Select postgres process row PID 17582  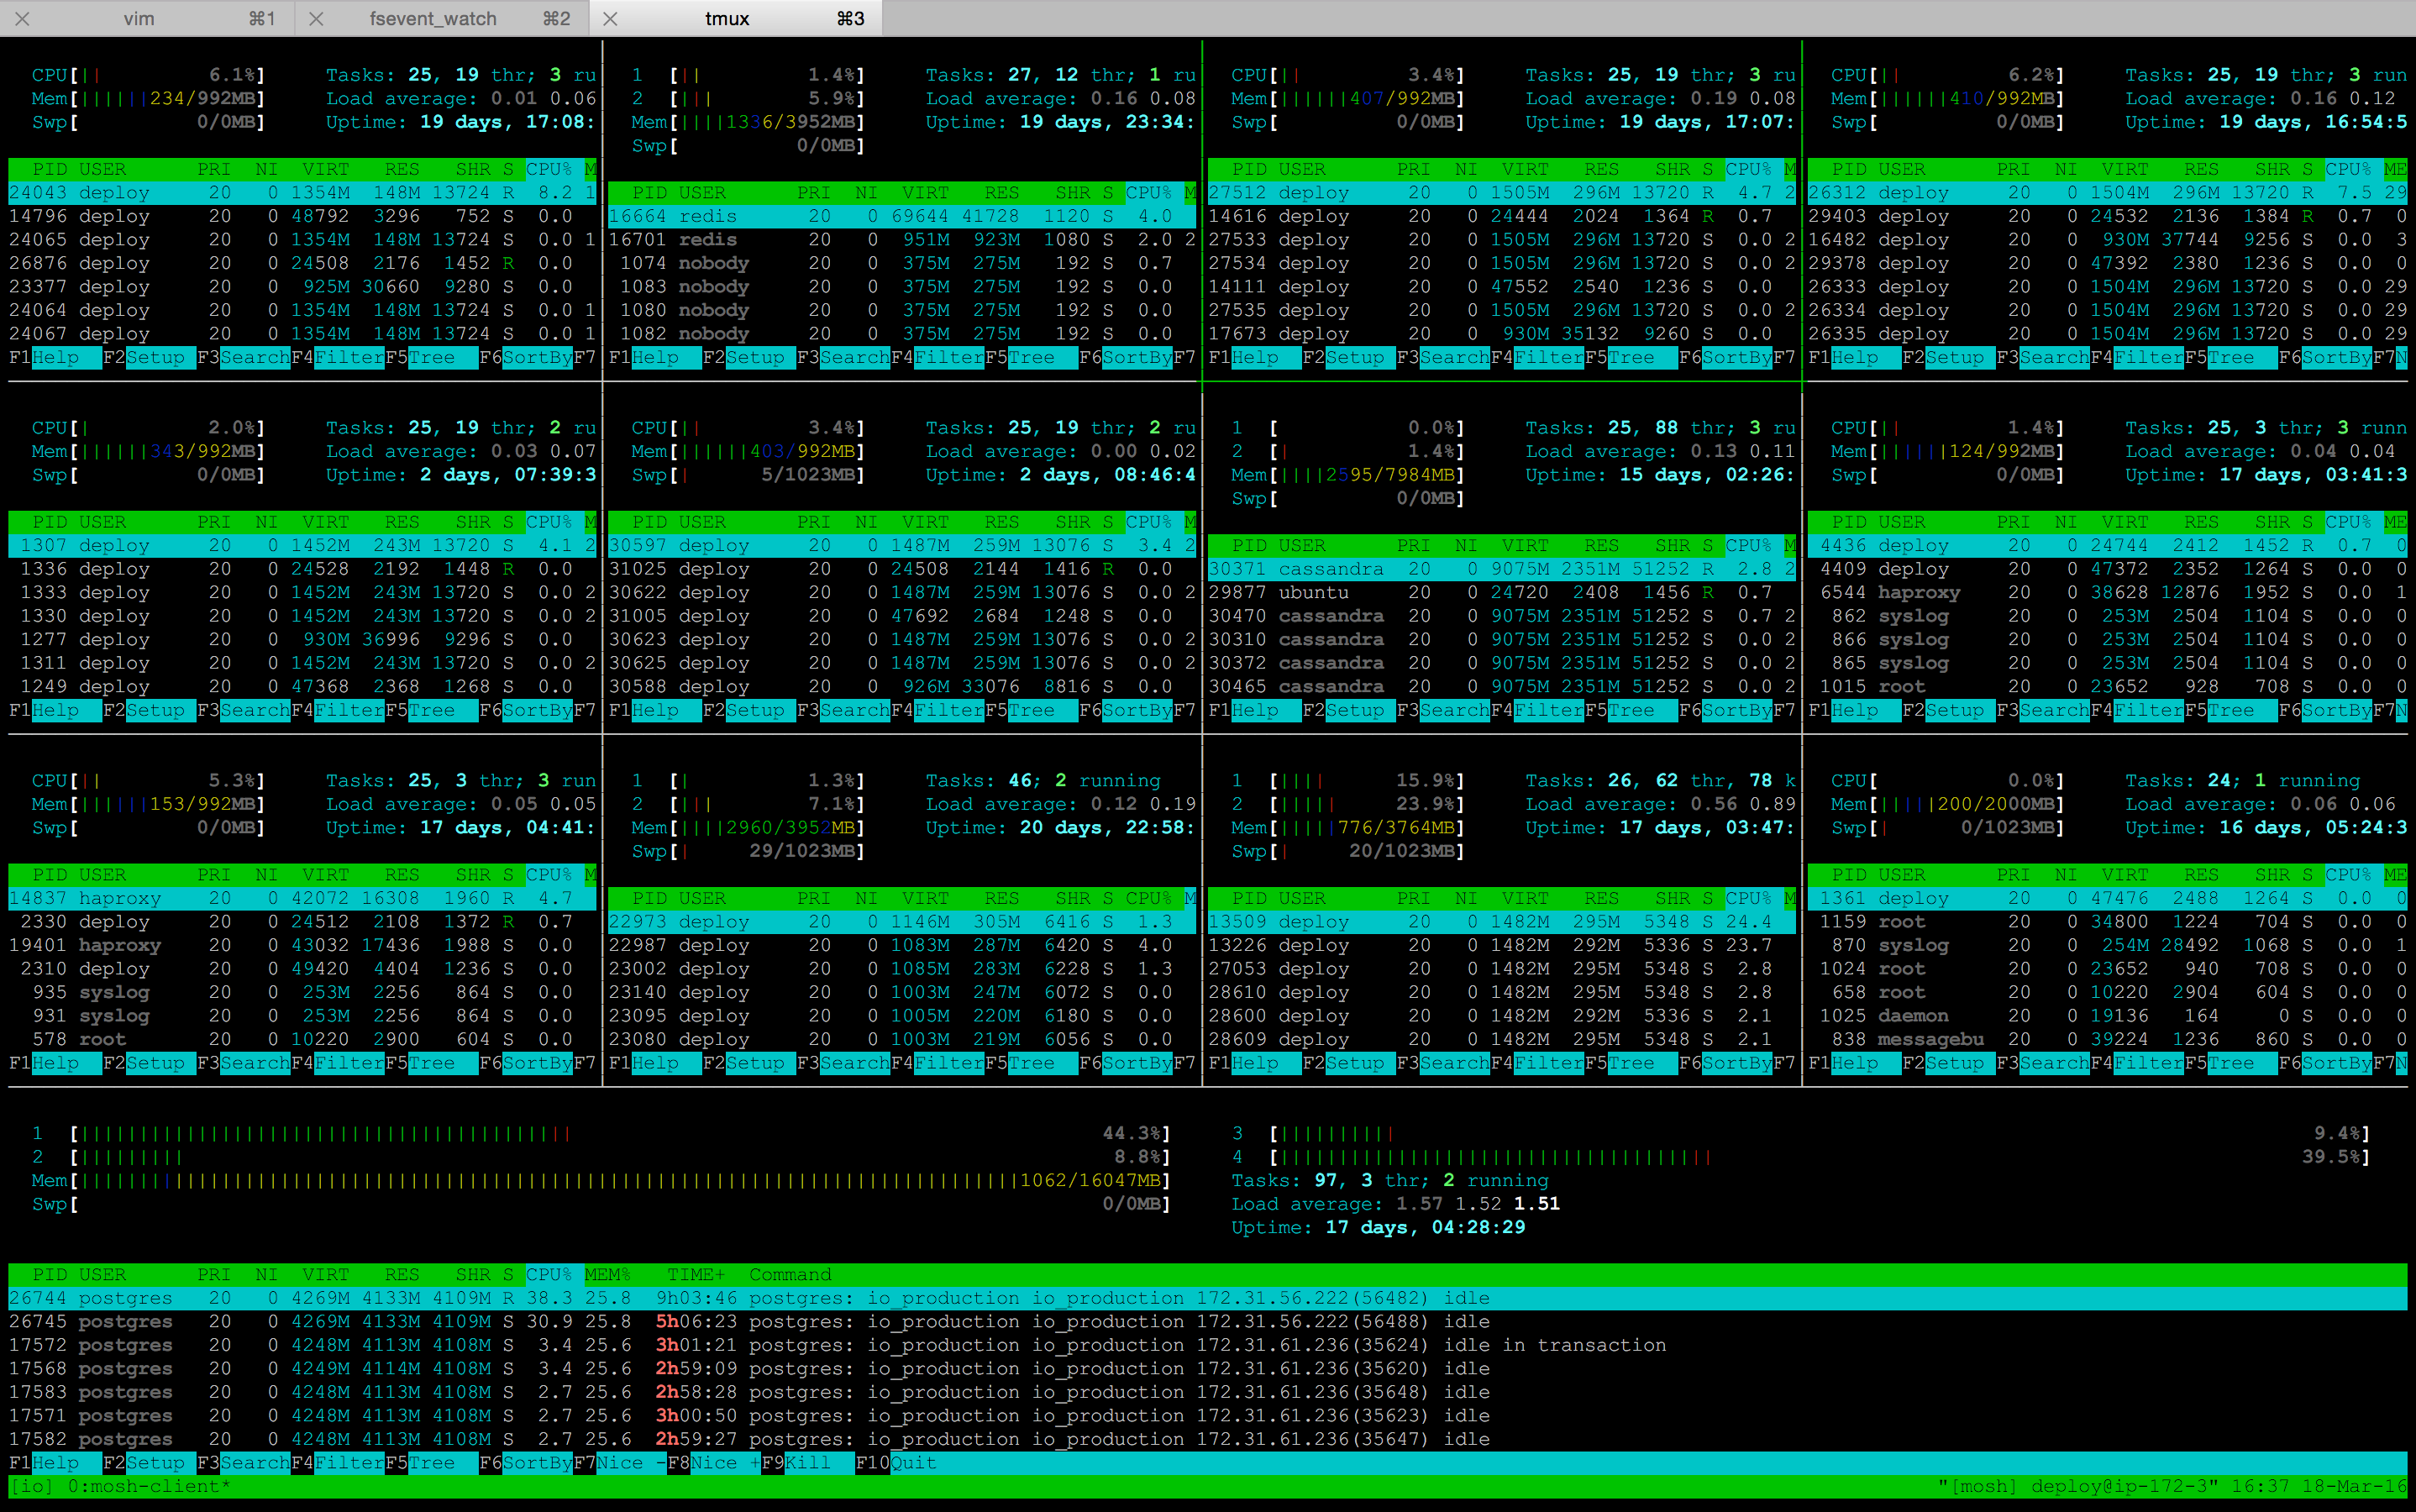[1207, 1439]
